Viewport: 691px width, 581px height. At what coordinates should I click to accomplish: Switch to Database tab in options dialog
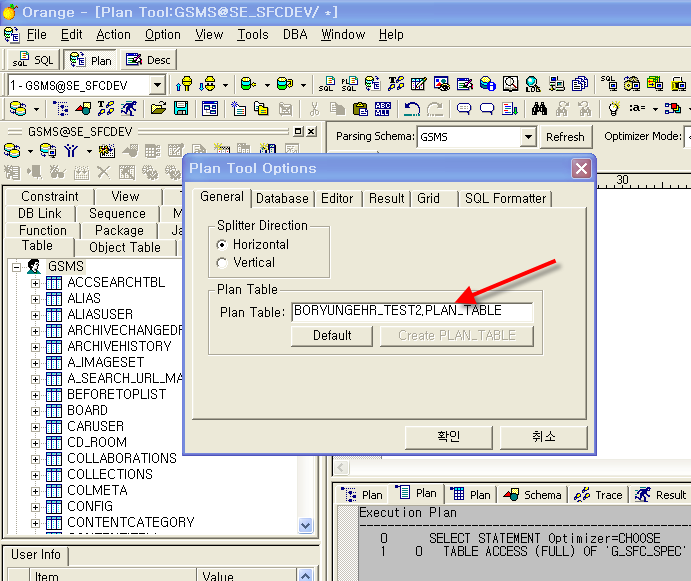point(282,198)
